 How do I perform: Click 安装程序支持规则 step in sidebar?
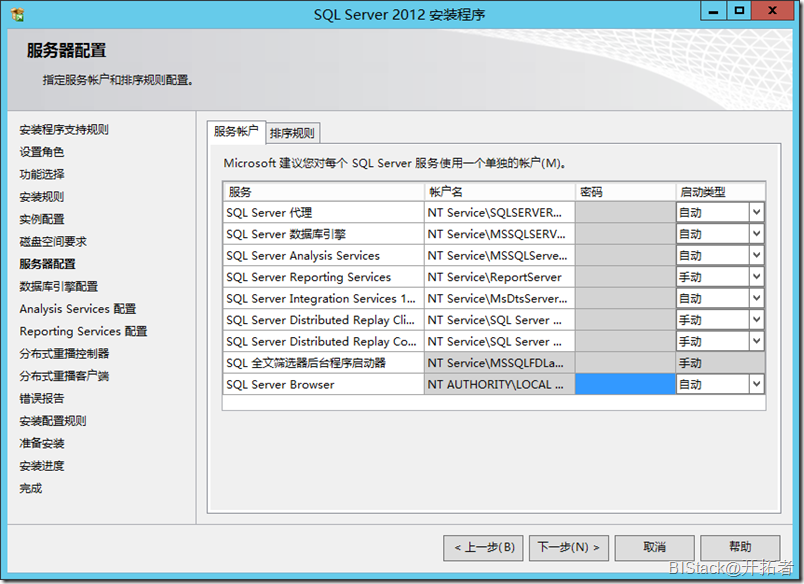(x=64, y=130)
